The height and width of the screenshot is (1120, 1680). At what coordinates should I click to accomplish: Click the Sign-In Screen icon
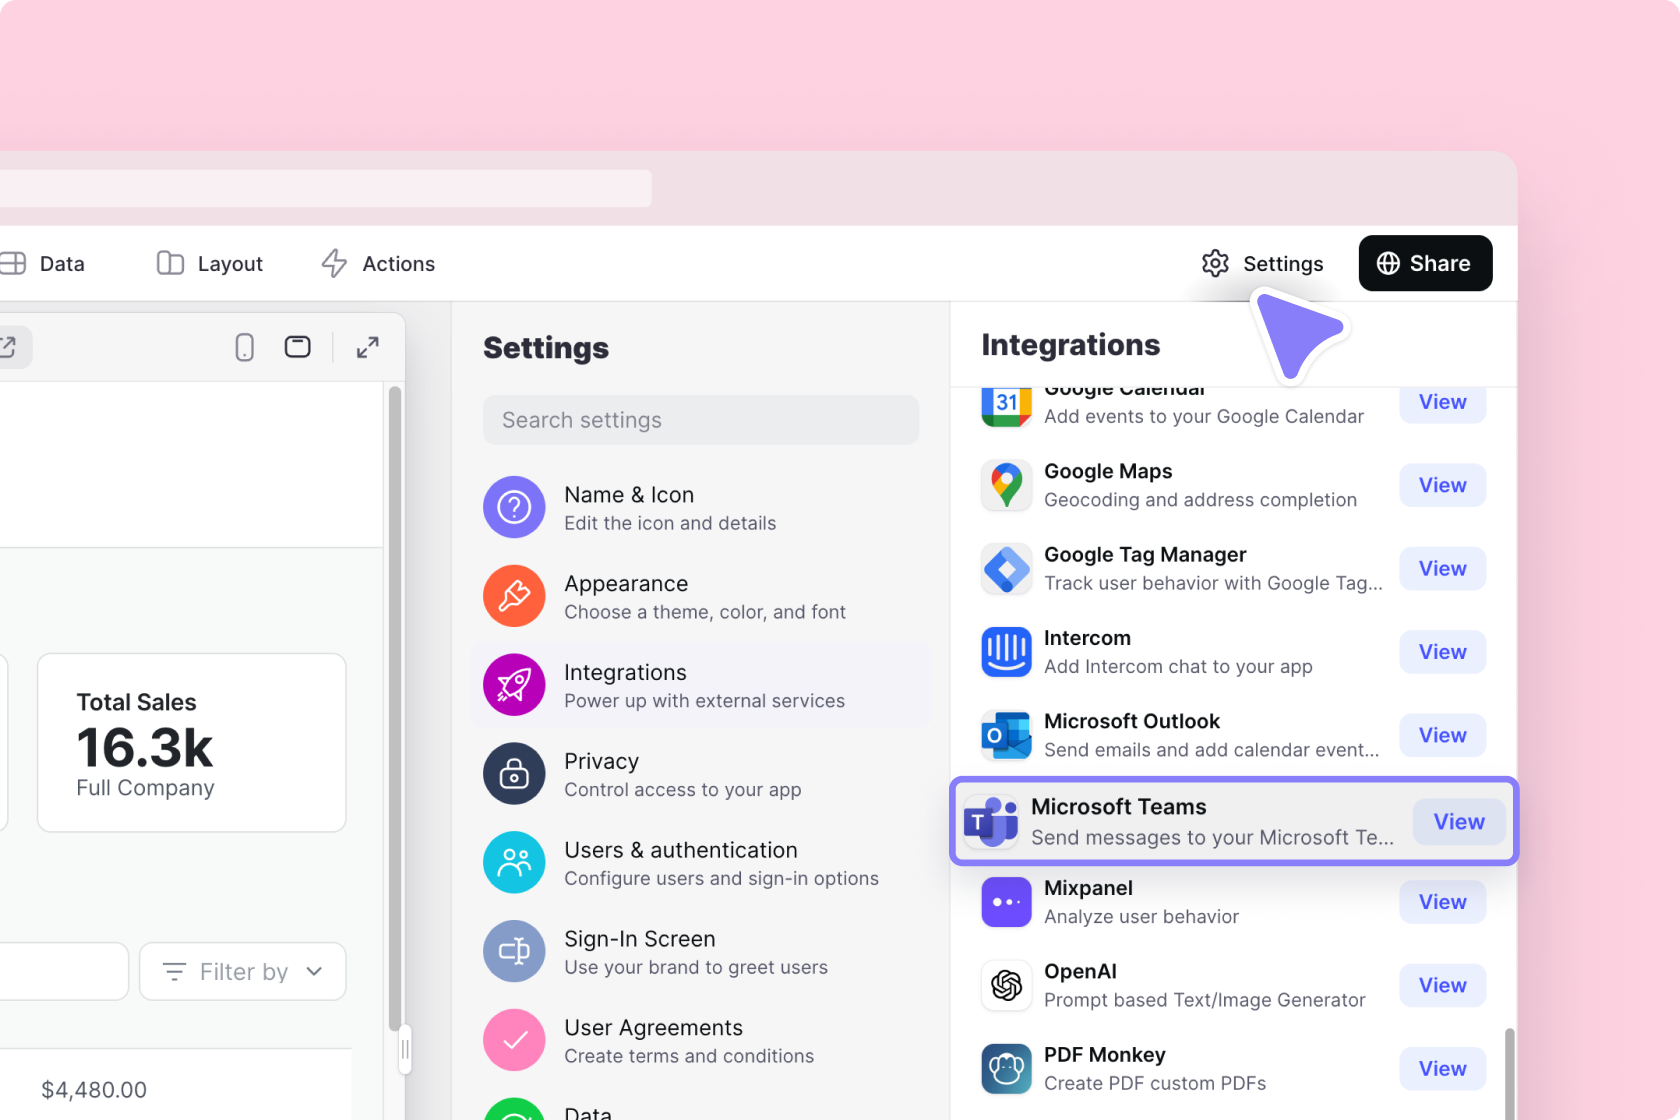coord(514,951)
